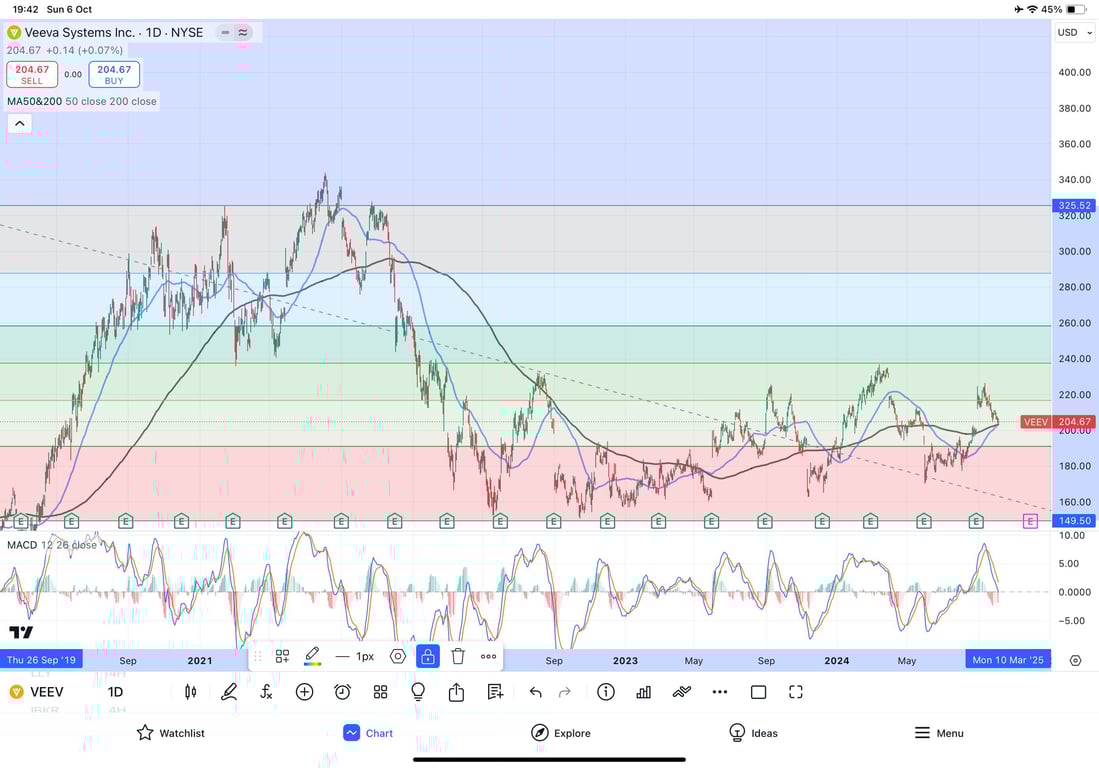Redo the last action
The image size is (1099, 768).
(x=565, y=692)
